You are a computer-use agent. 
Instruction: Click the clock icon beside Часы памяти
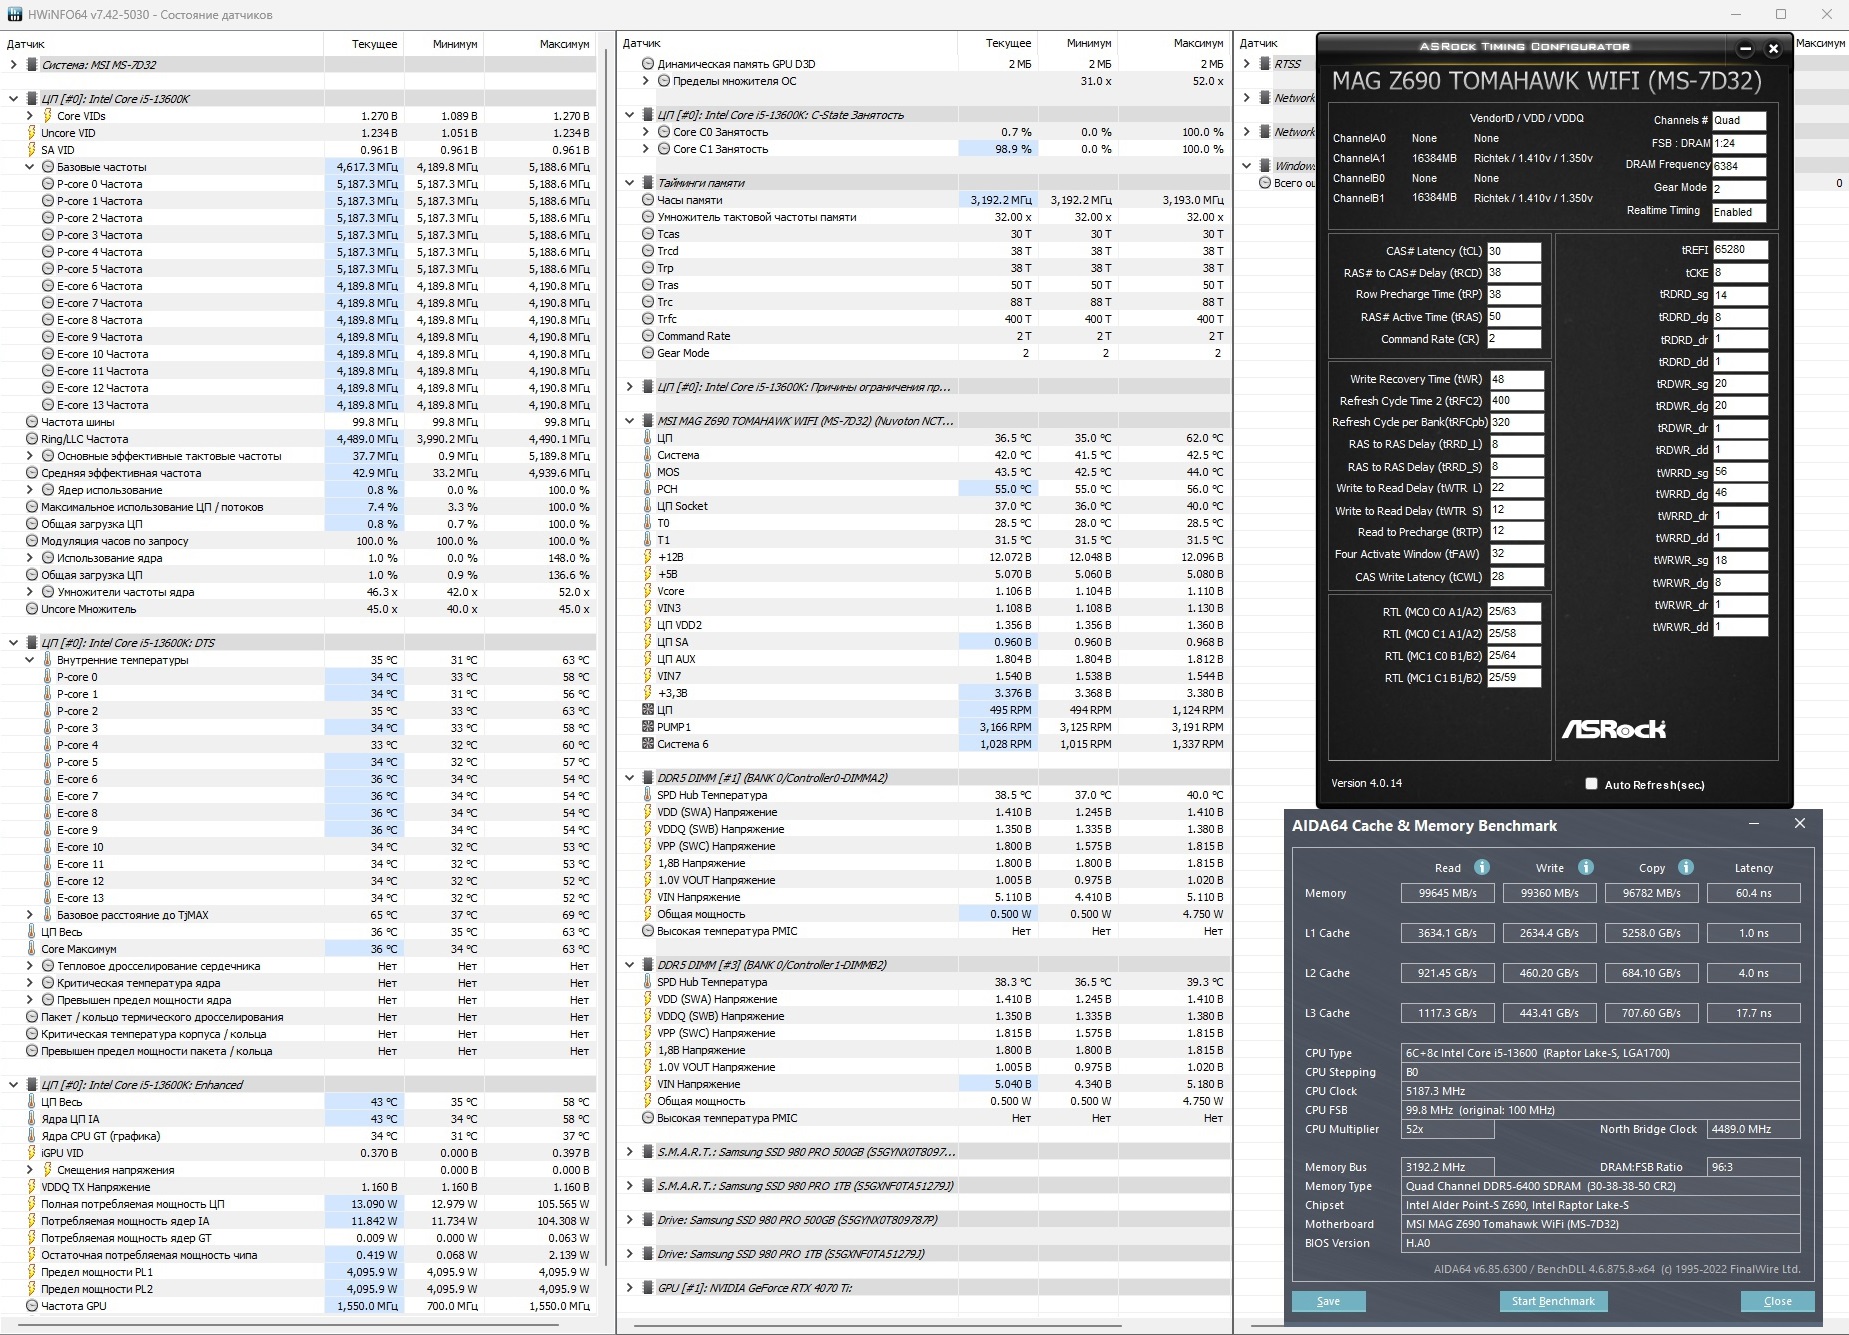[x=648, y=200]
